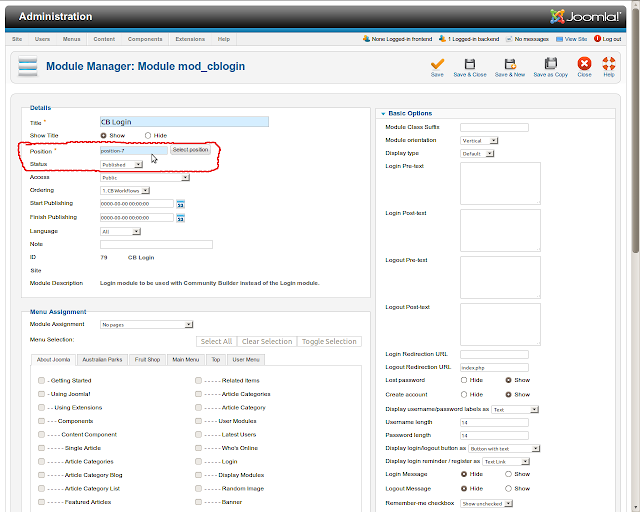Click the Module Manager header icon
This screenshot has width=640, height=512.
pos(28,66)
